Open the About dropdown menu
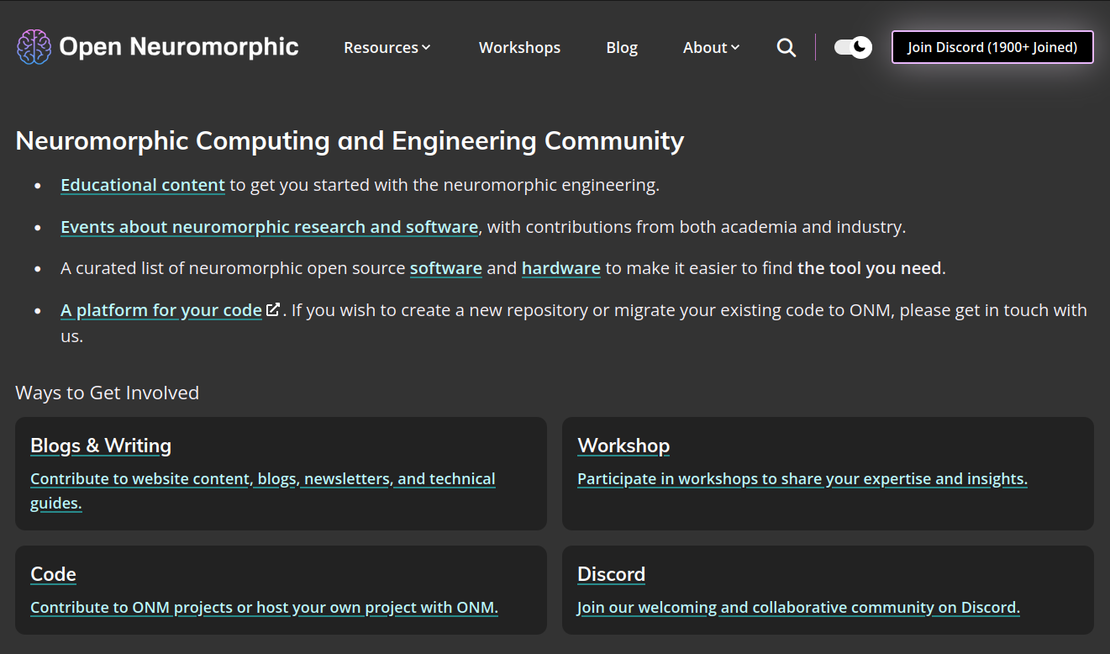 click(710, 47)
